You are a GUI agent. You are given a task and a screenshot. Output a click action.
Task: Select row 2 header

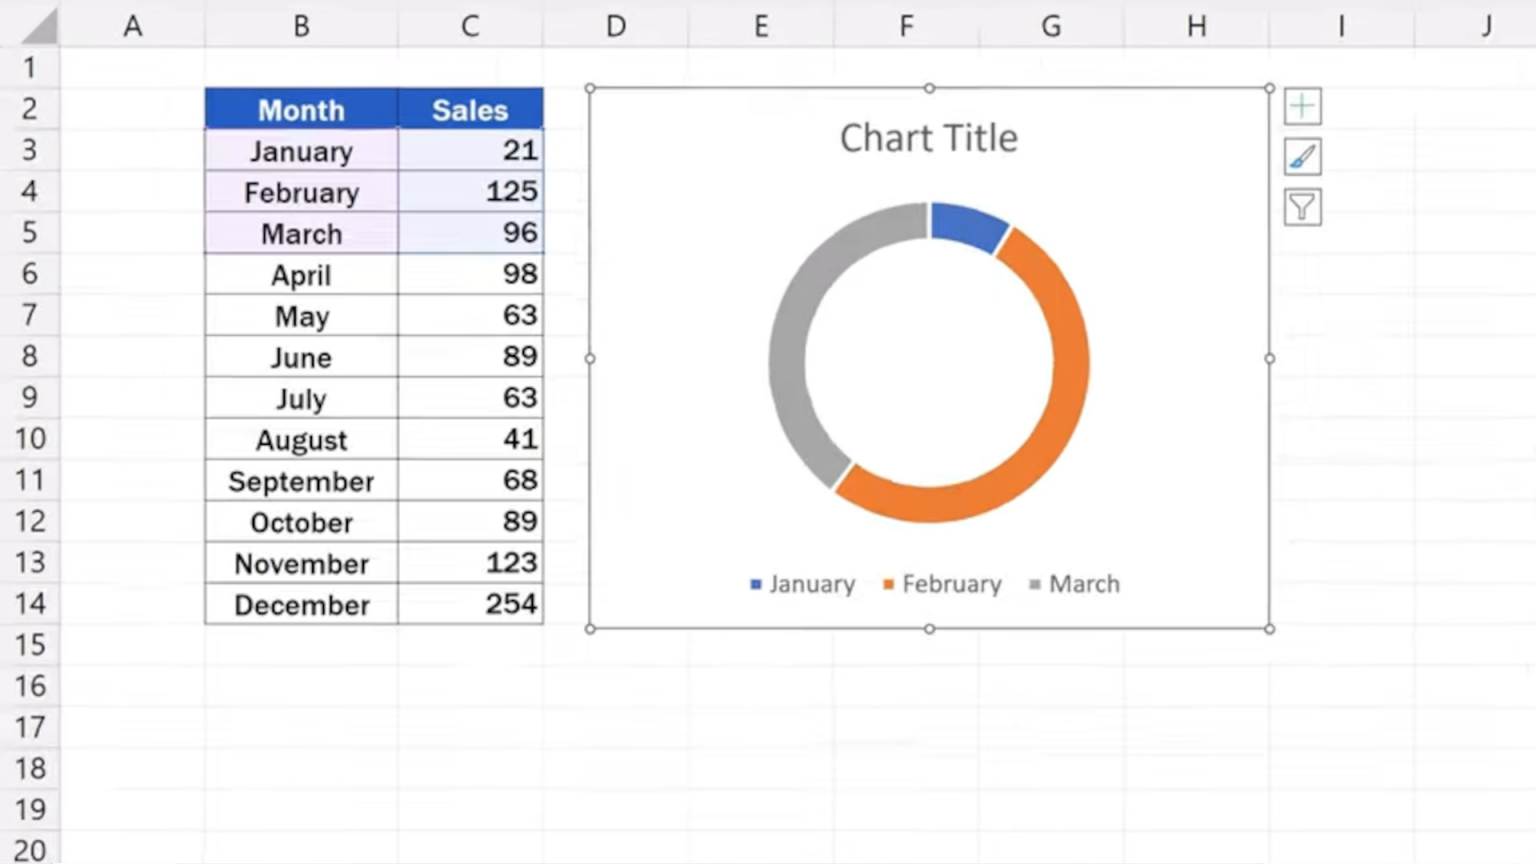(31, 109)
